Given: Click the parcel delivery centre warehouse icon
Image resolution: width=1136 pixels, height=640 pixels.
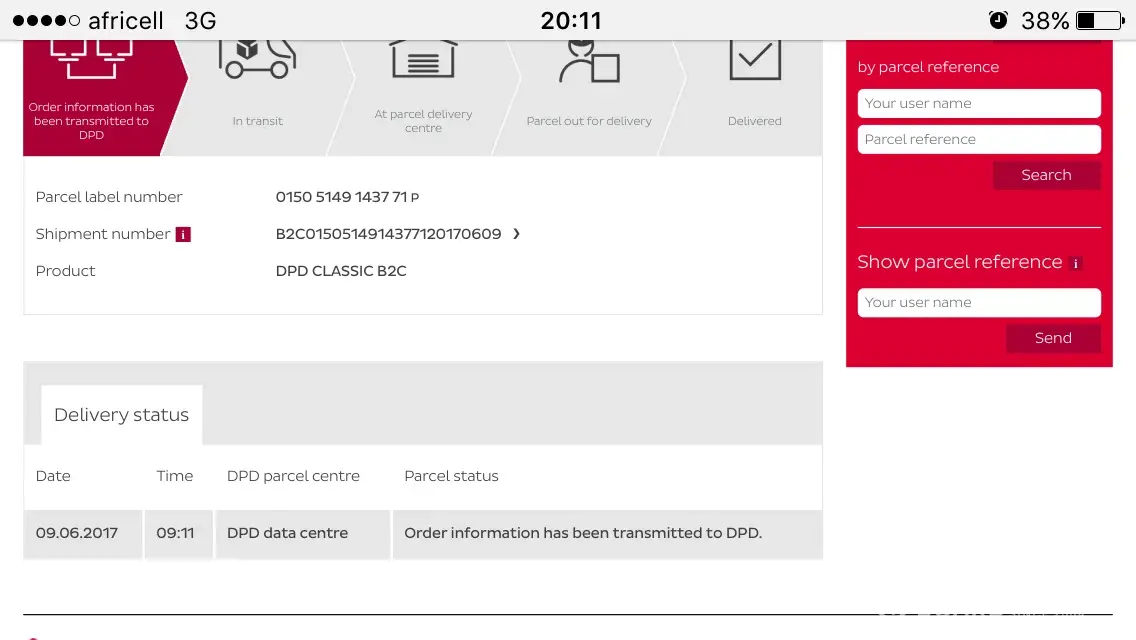Looking at the screenshot, I should point(423,59).
